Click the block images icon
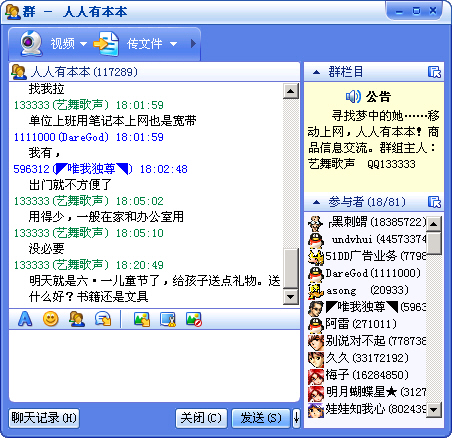Image resolution: width=452 pixels, height=438 pixels. pyautogui.click(x=194, y=319)
